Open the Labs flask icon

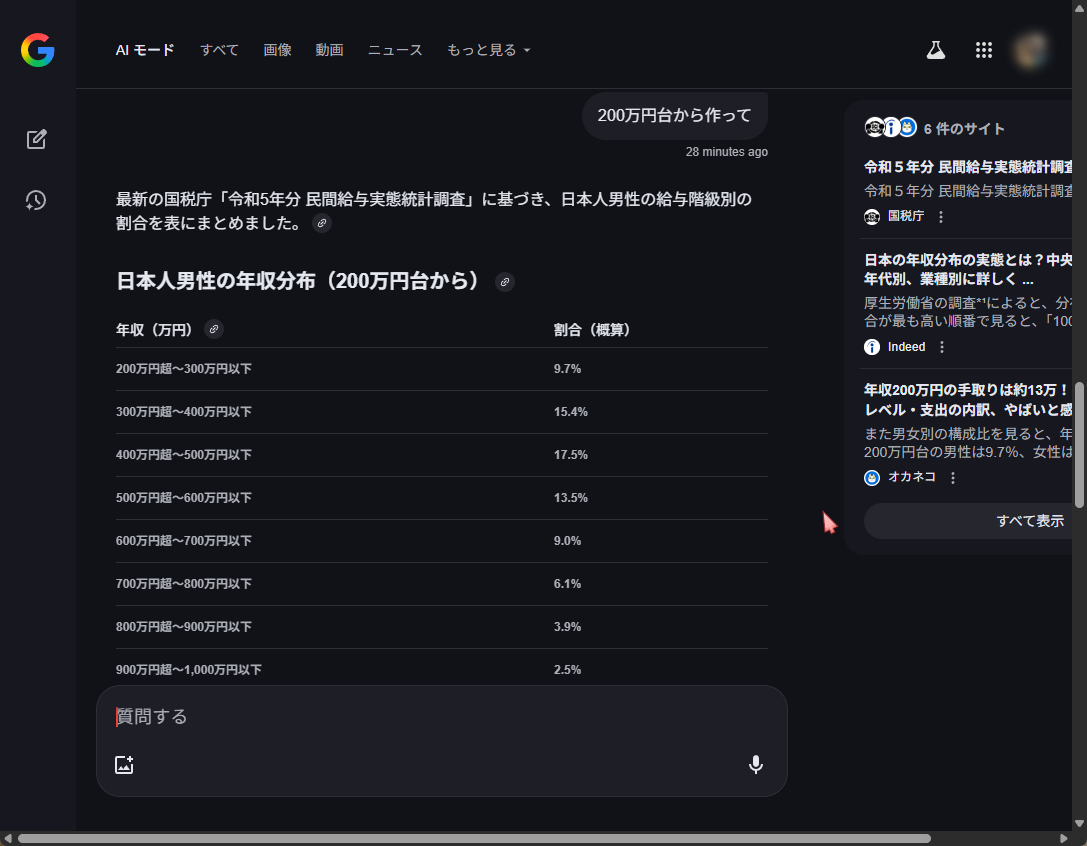[x=935, y=50]
